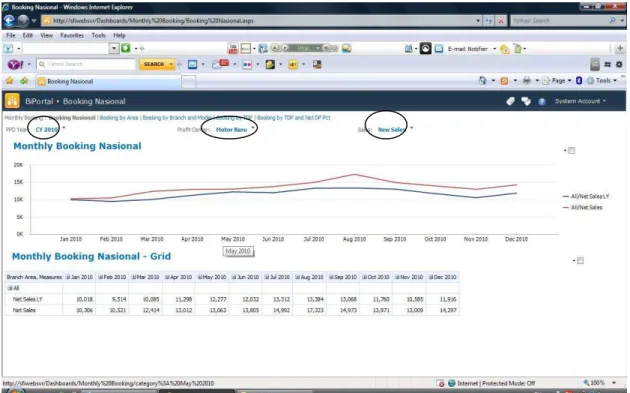Click the Flickr icon on the Yahoo toolbar
The image size is (630, 393).
247,64
